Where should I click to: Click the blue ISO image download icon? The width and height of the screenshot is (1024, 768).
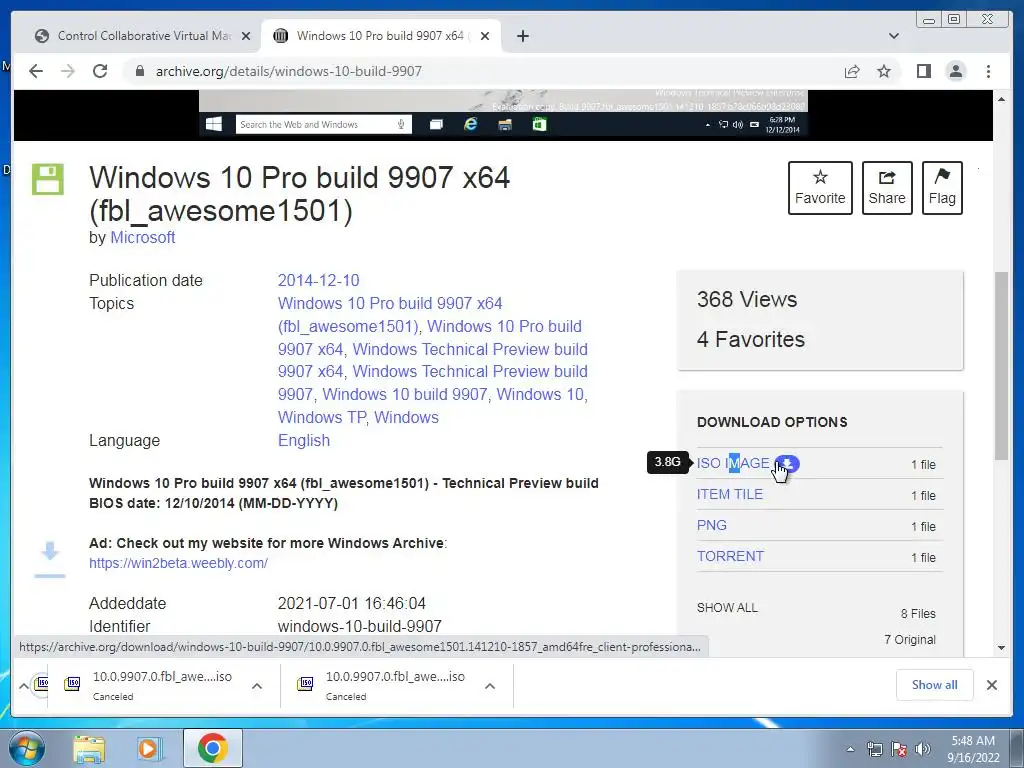coord(788,464)
